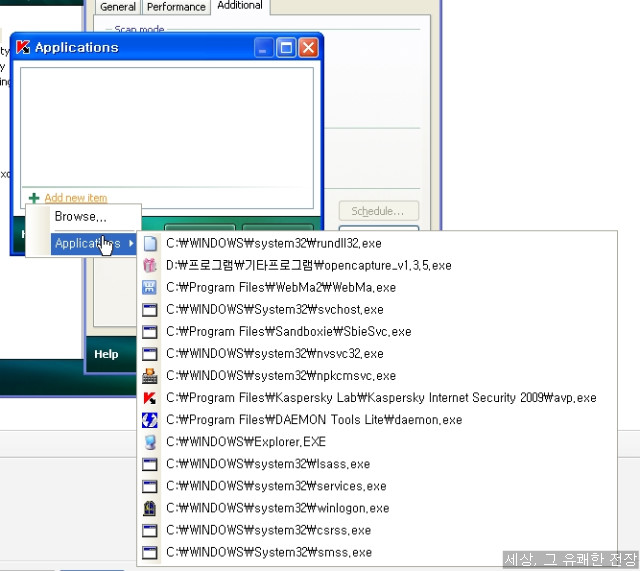Maximize the Applications dialog
The width and height of the screenshot is (640, 571).
tap(286, 48)
